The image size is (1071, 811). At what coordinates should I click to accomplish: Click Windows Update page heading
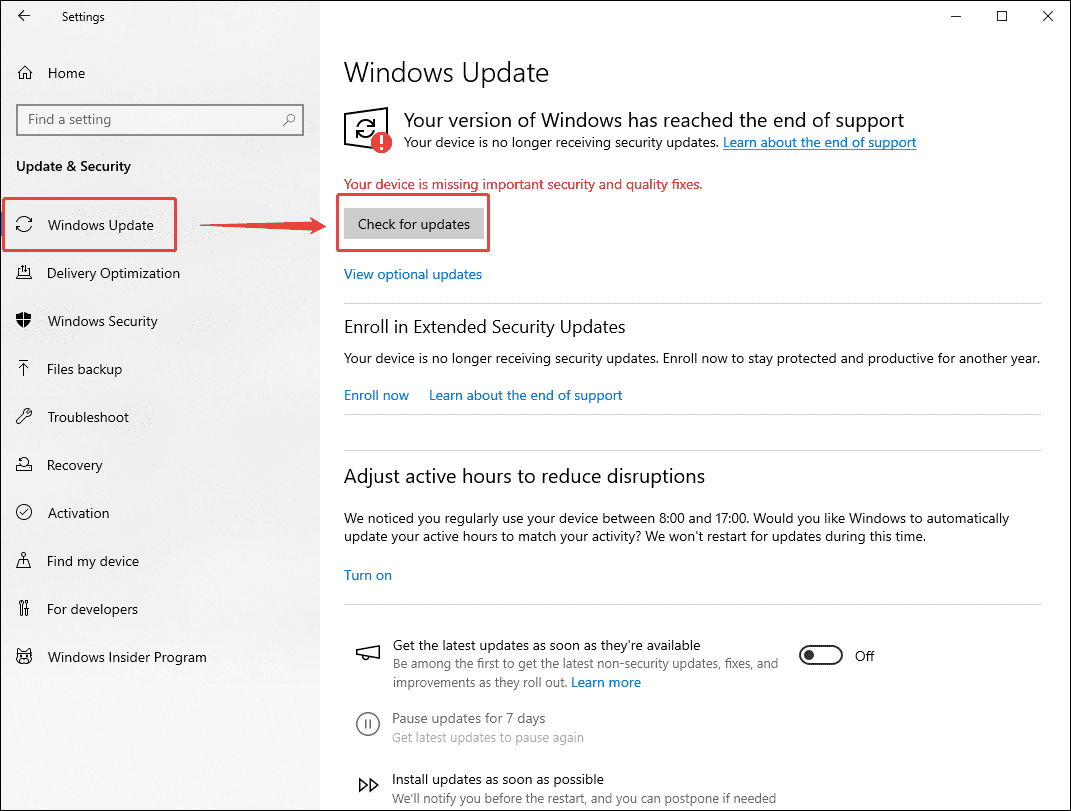(x=446, y=72)
